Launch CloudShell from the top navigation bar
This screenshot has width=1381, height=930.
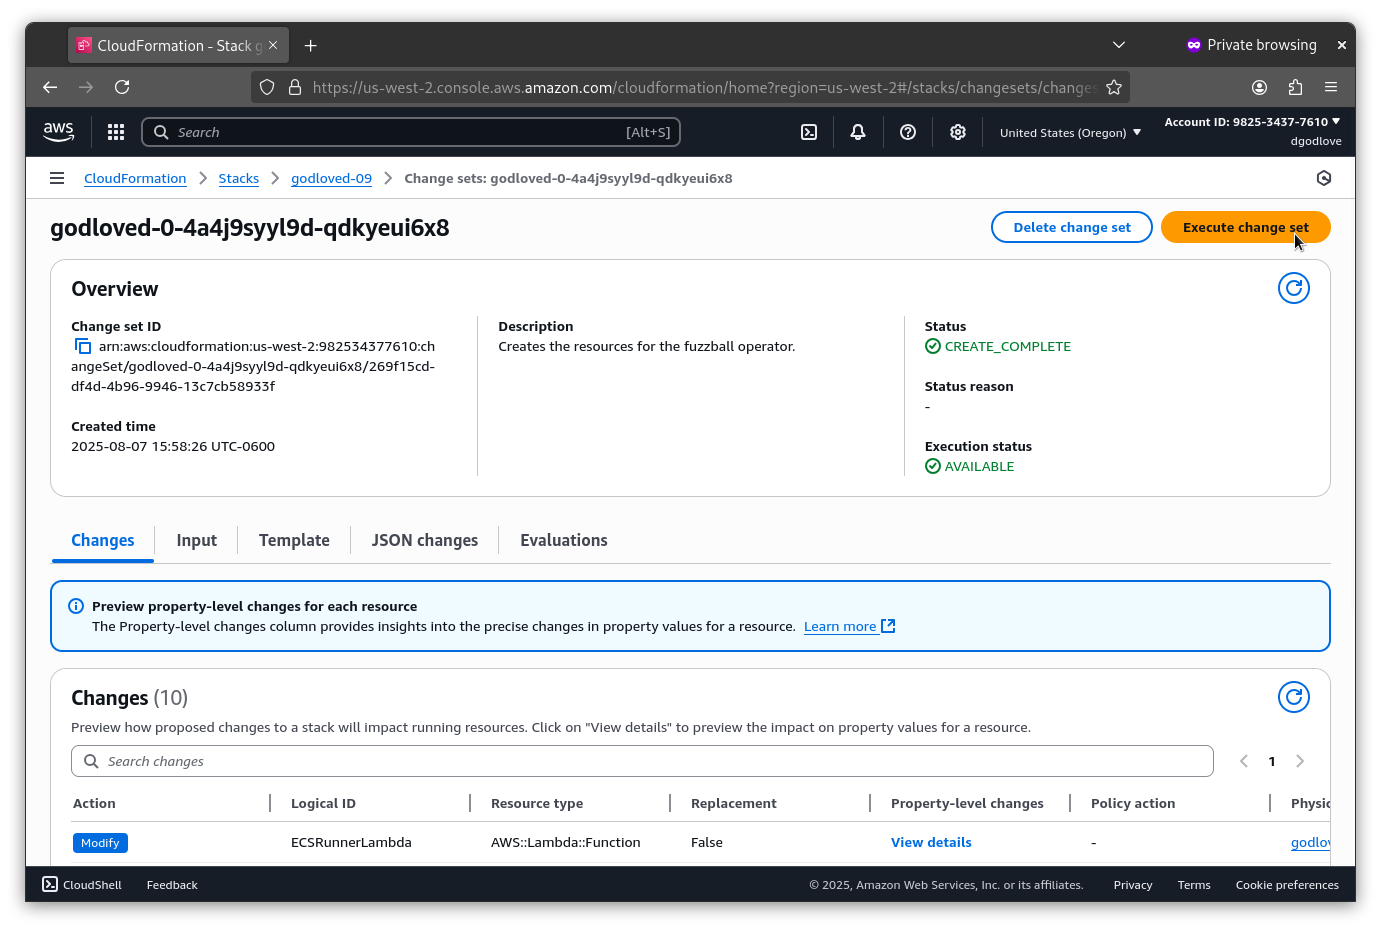pyautogui.click(x=809, y=132)
